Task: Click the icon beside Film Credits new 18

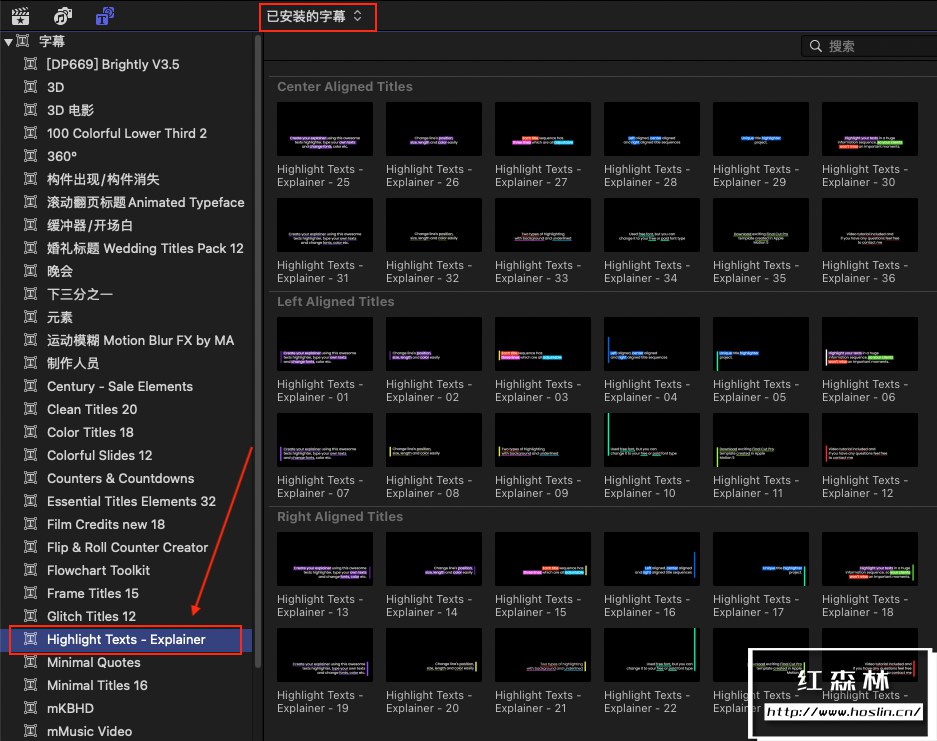Action: coord(30,524)
